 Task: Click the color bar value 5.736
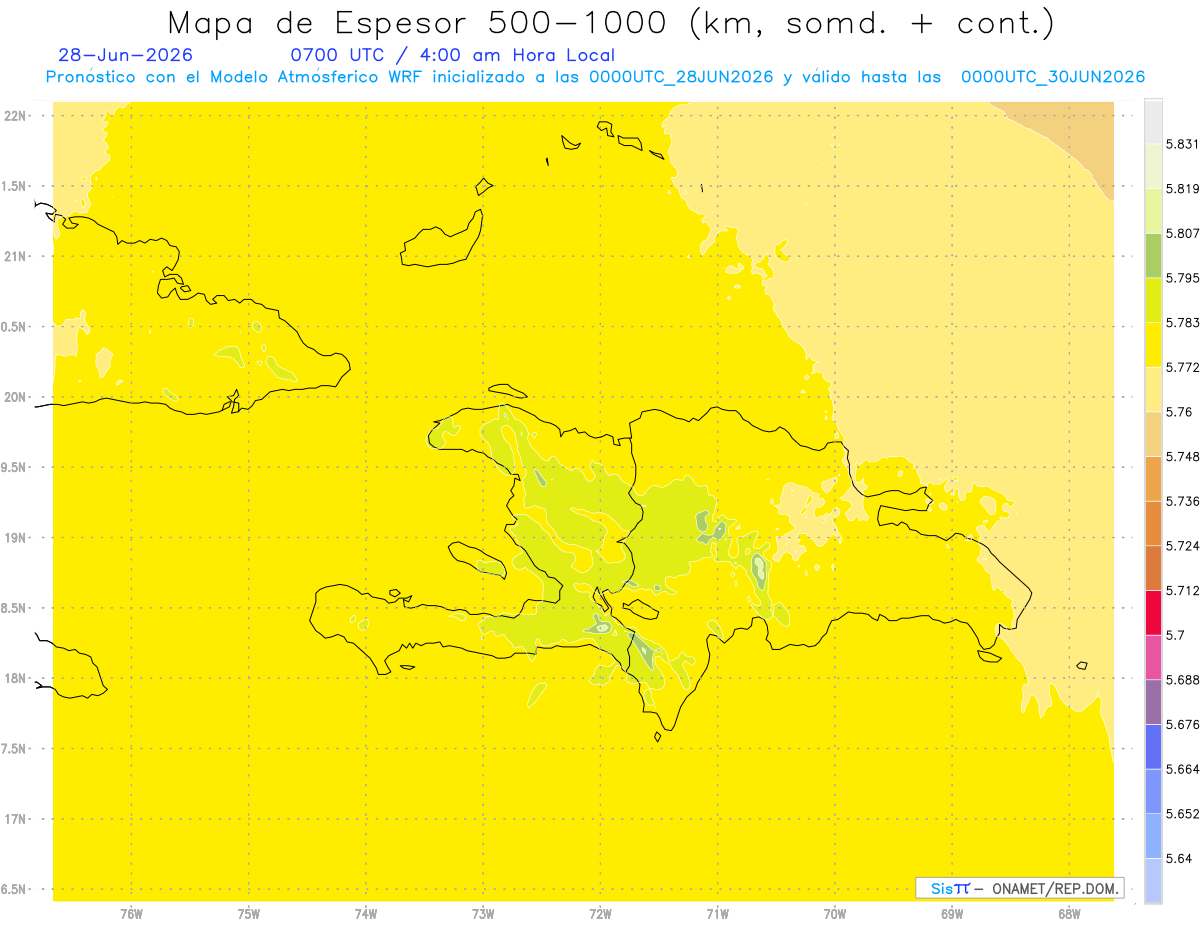1183,501
